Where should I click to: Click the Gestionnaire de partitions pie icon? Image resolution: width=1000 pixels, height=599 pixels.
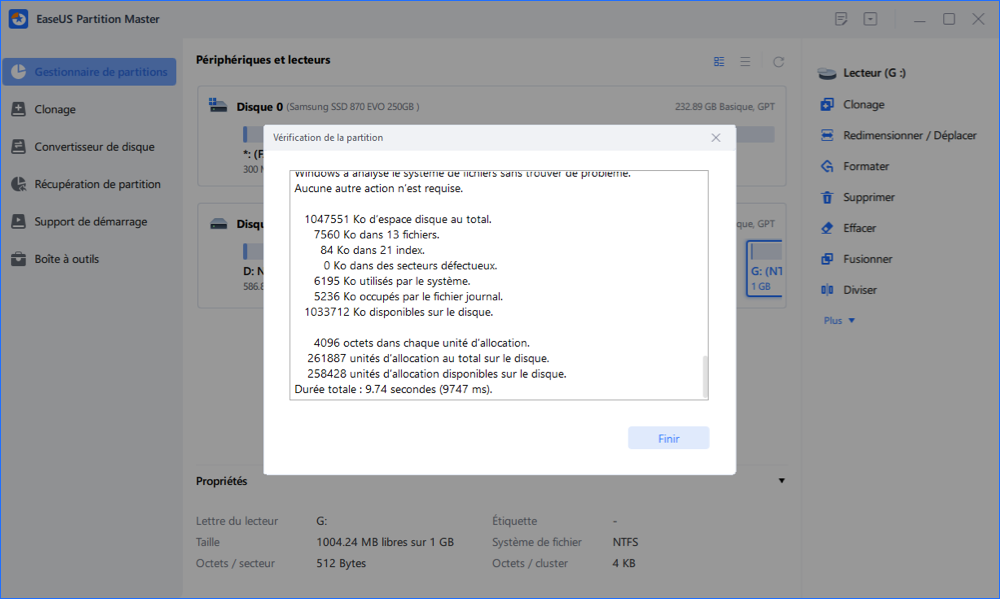(x=18, y=71)
